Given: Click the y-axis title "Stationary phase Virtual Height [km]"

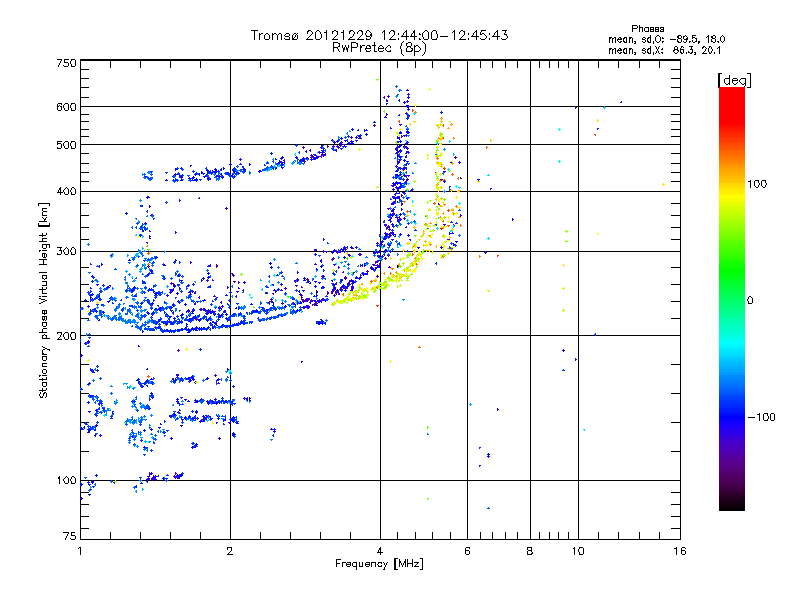Looking at the screenshot, I should pos(44,300).
